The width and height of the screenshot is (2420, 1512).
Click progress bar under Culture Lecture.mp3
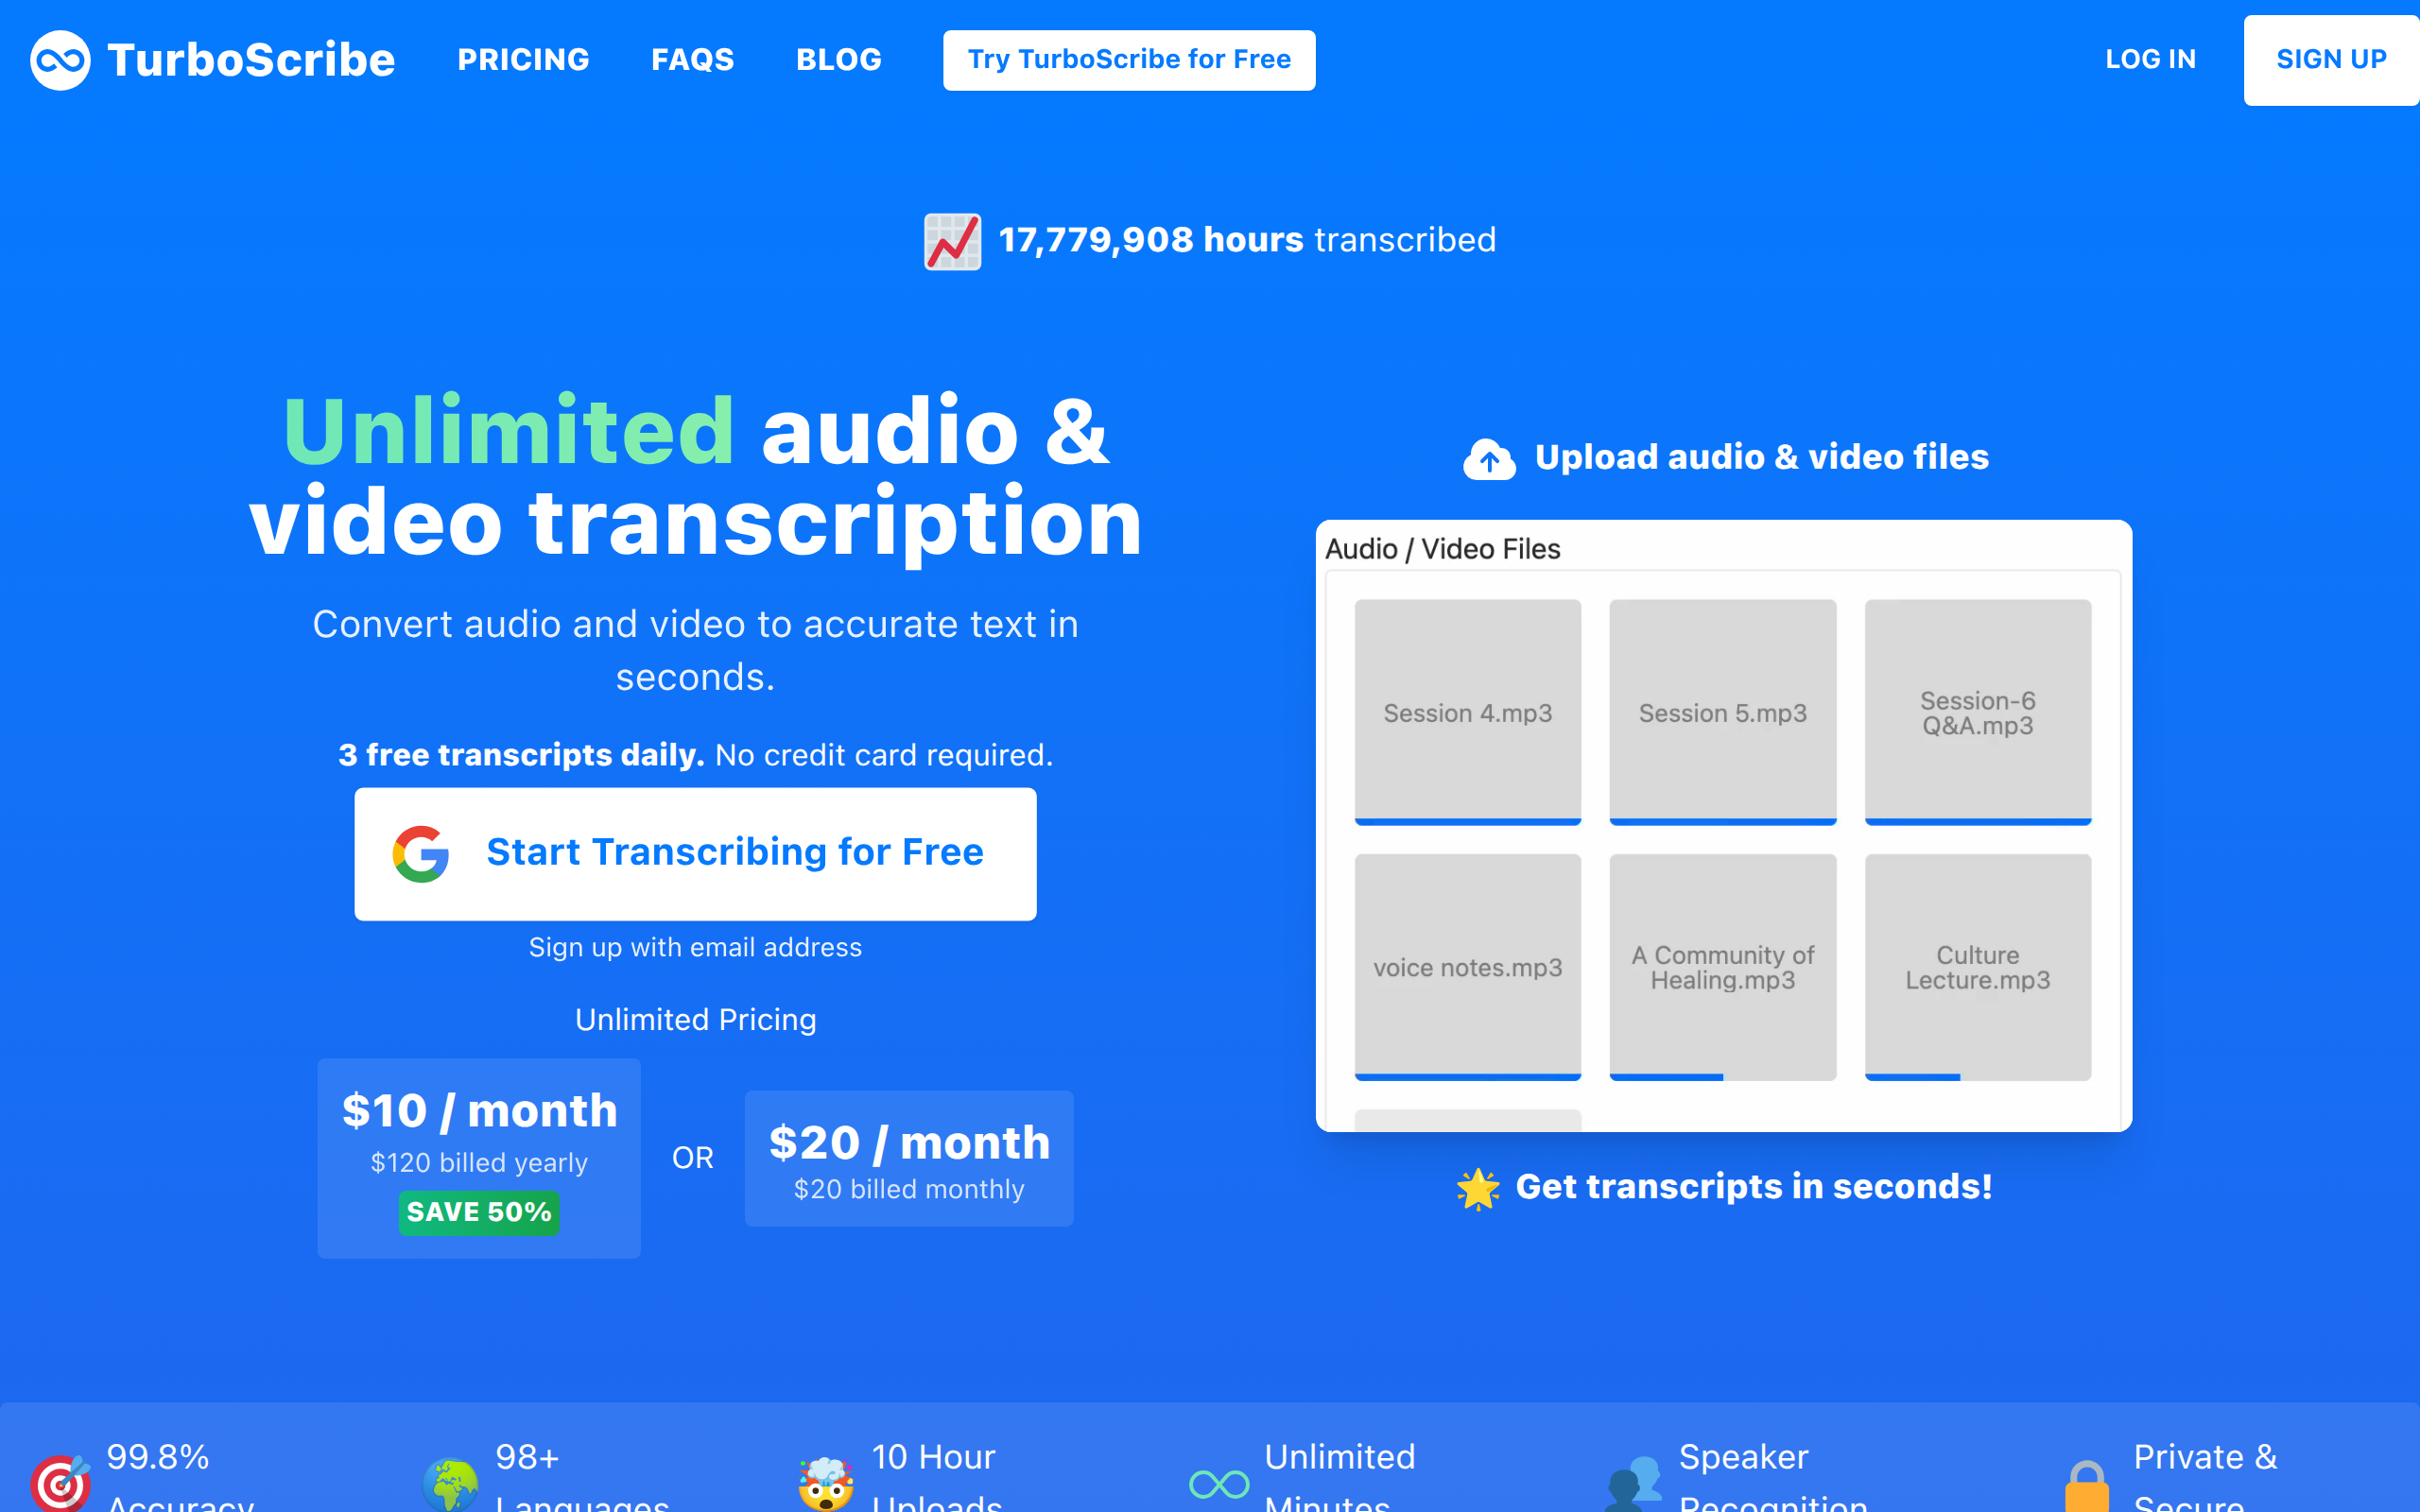click(x=1912, y=1077)
